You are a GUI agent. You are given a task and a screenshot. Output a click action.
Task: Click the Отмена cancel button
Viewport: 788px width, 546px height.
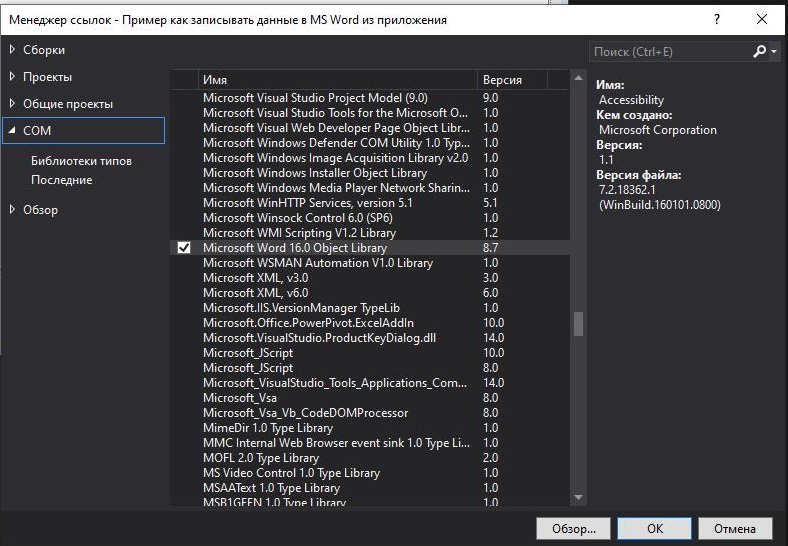[735, 528]
